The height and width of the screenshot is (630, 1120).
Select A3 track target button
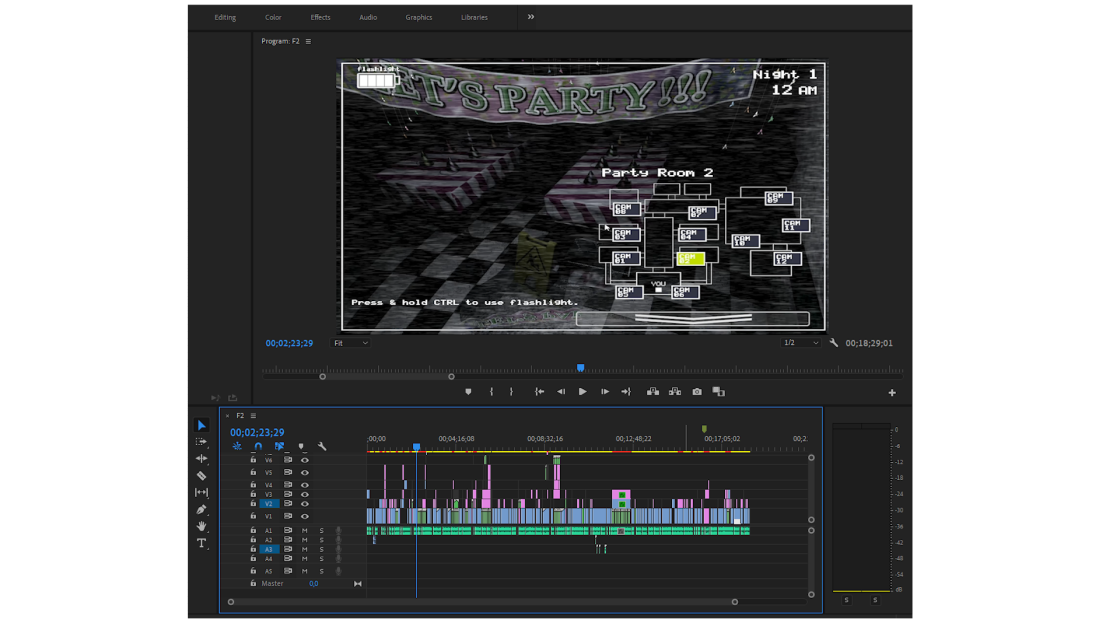click(269, 549)
